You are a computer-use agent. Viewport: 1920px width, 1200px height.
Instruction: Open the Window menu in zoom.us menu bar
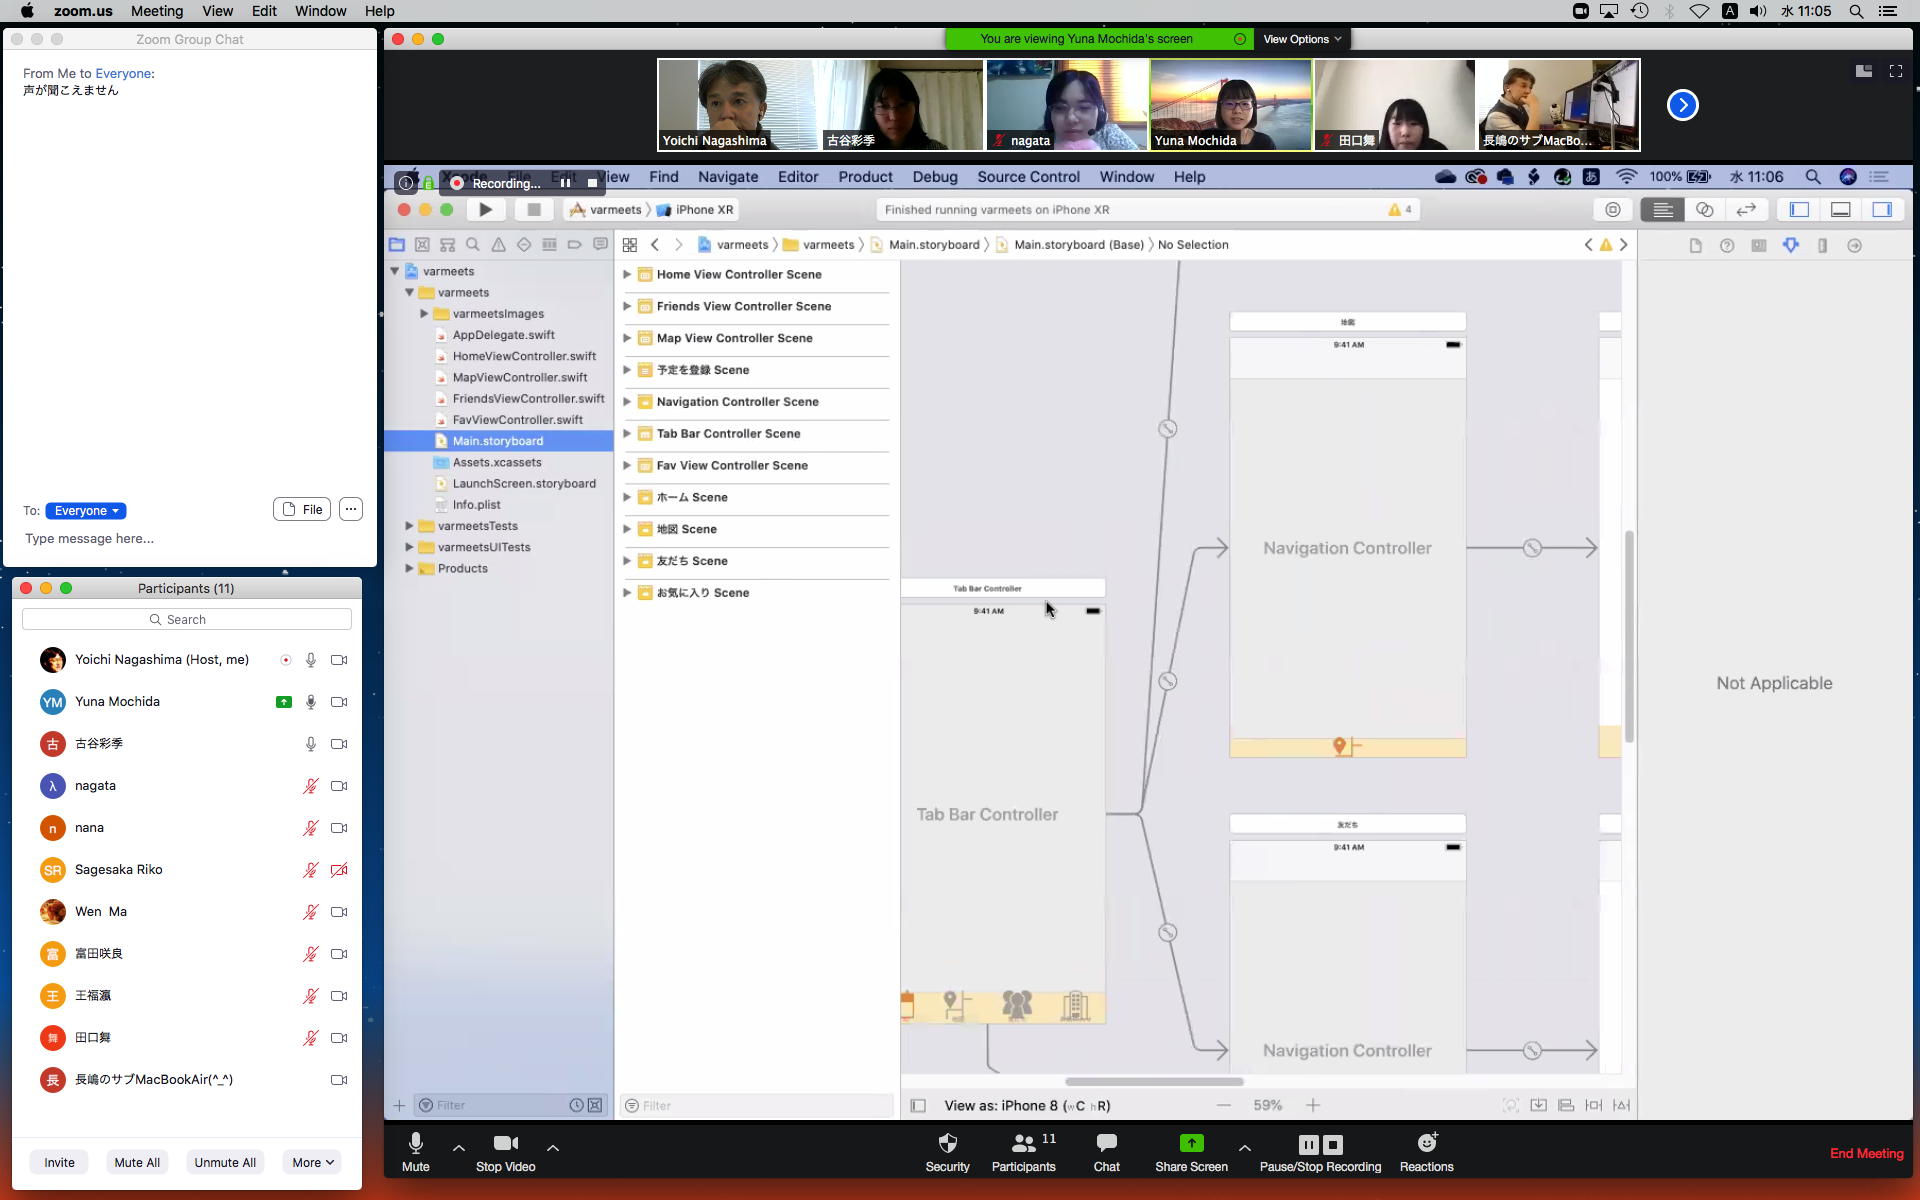[320, 11]
